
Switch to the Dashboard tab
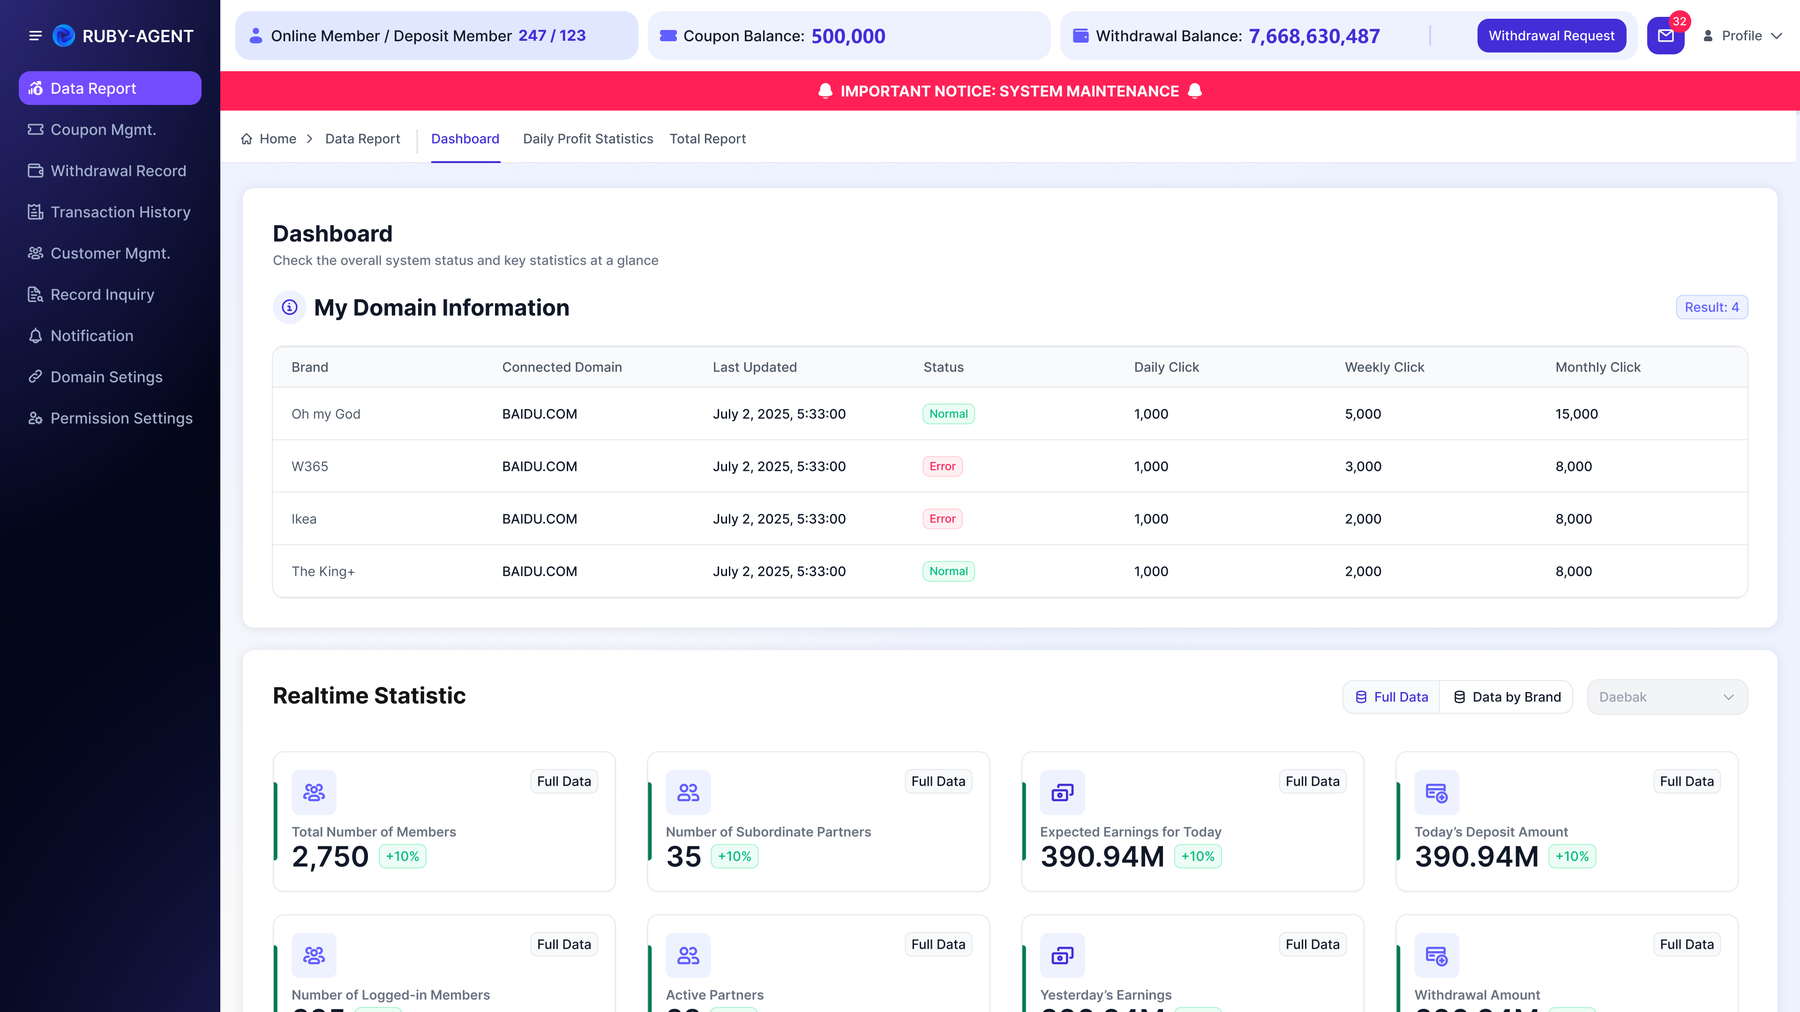[465, 139]
